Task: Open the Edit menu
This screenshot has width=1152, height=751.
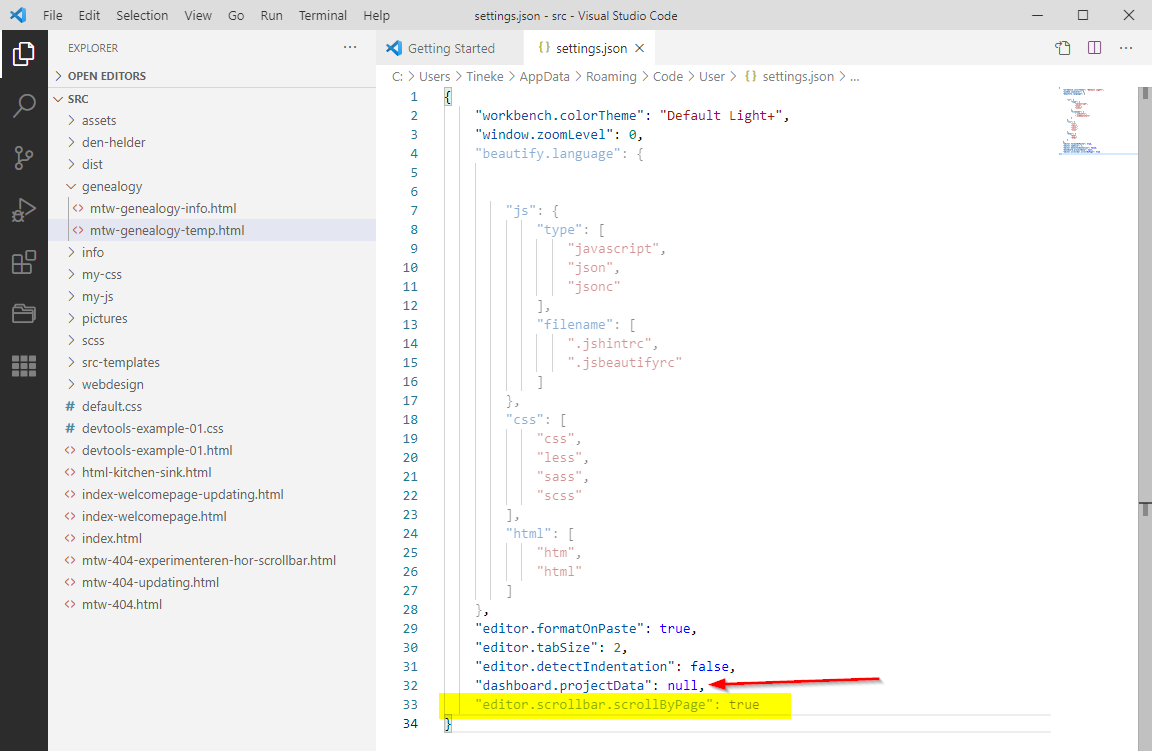Action: click(89, 15)
